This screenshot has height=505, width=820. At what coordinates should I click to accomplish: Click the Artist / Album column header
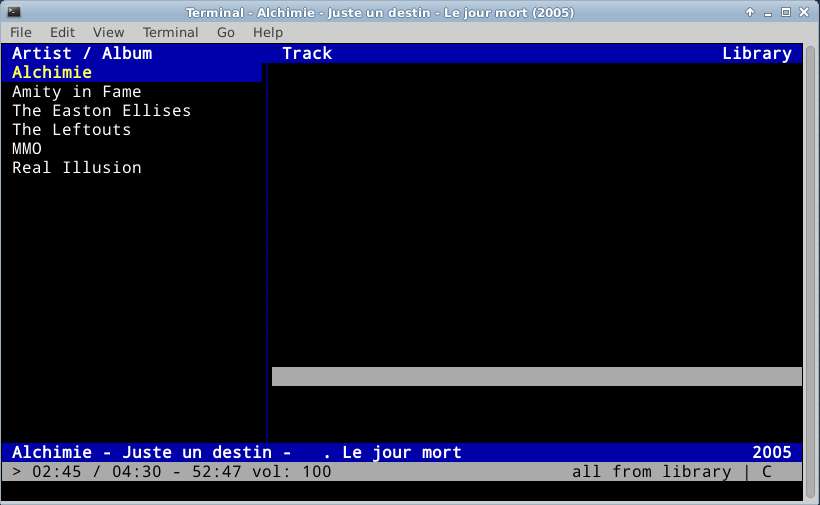pos(82,53)
